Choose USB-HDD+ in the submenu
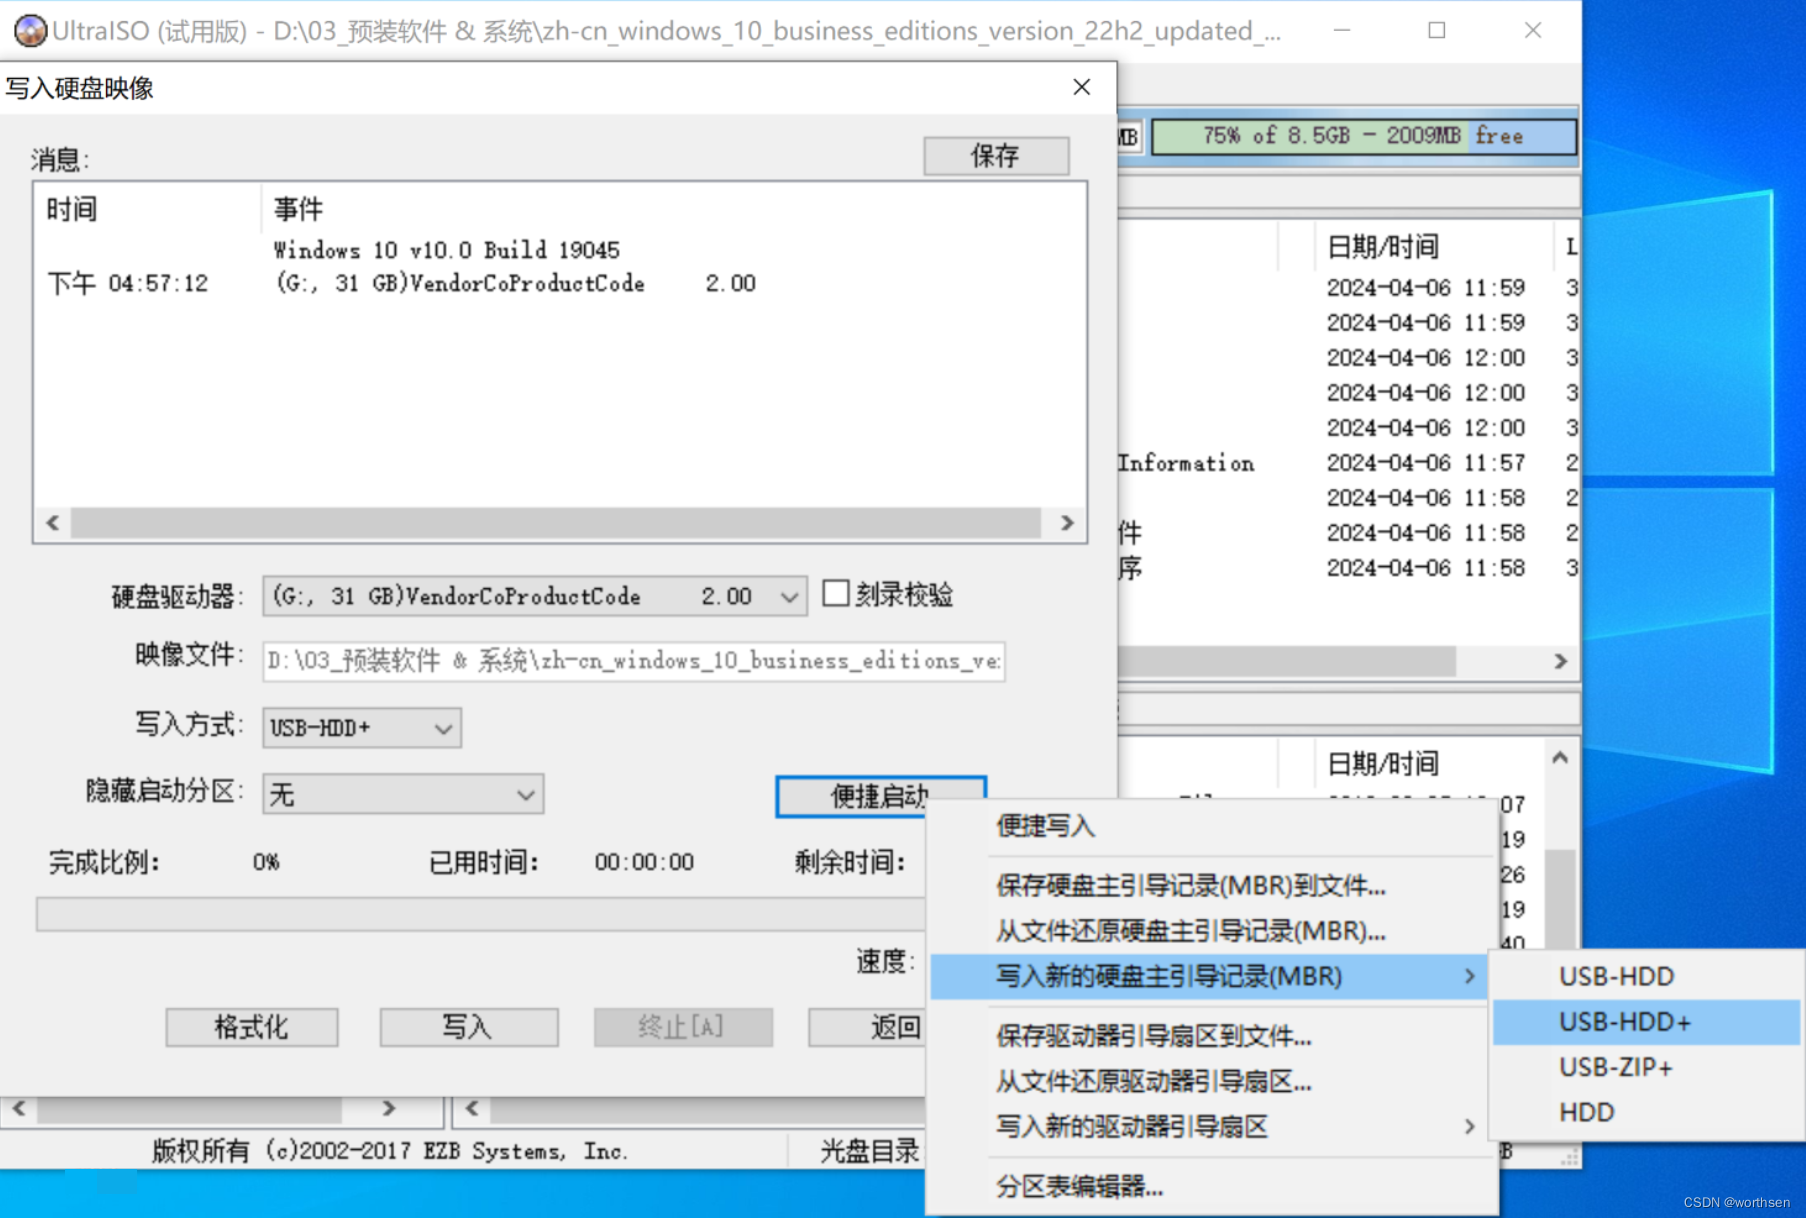Viewport: 1806px width, 1218px height. pyautogui.click(x=1646, y=1022)
